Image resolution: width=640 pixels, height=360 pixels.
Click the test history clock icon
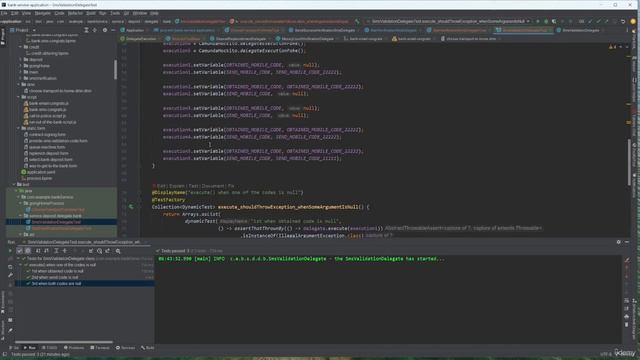click(99, 251)
